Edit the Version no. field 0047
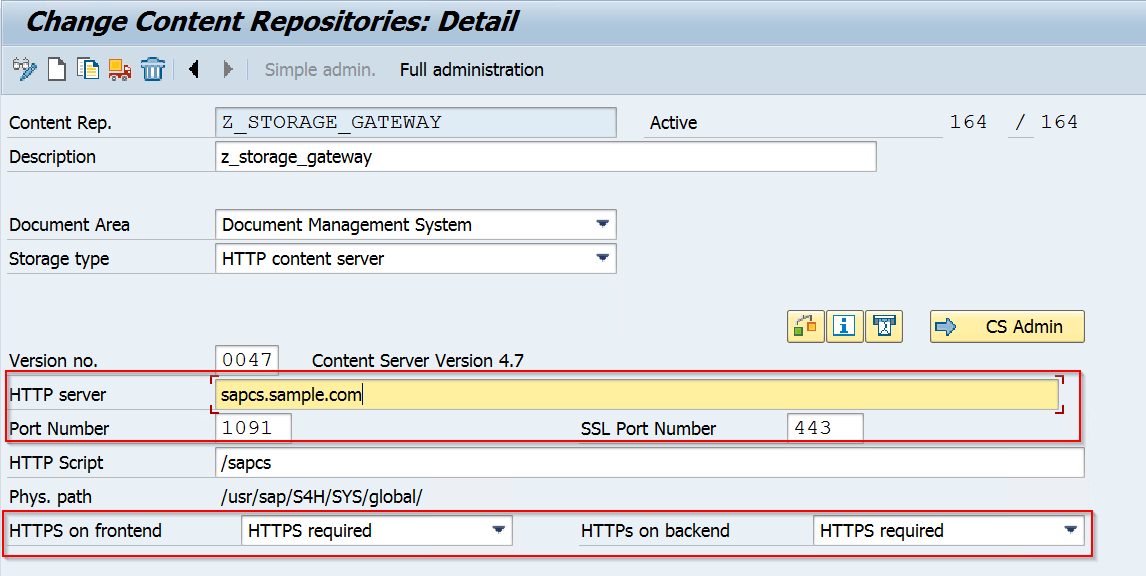 click(x=247, y=360)
